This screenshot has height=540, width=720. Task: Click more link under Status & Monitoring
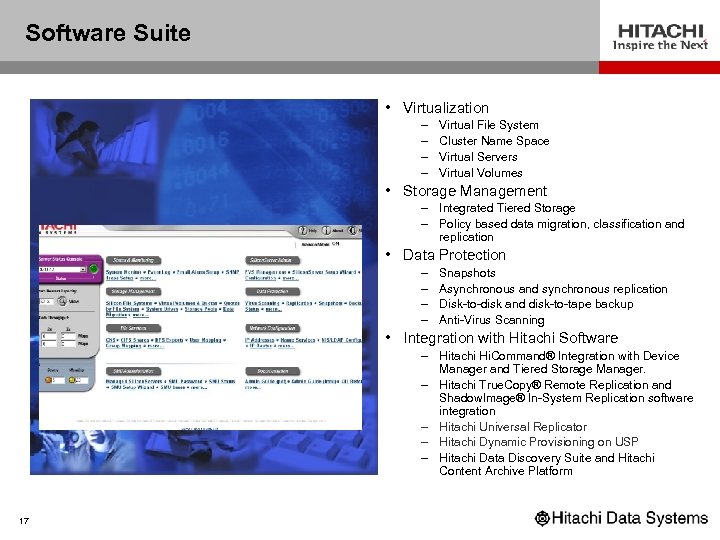147,278
